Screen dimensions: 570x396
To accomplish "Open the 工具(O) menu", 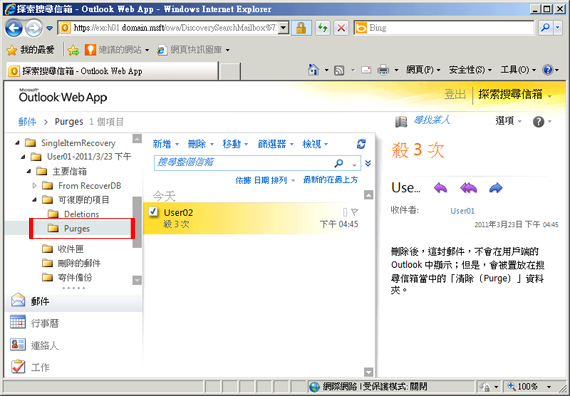I will [x=518, y=69].
